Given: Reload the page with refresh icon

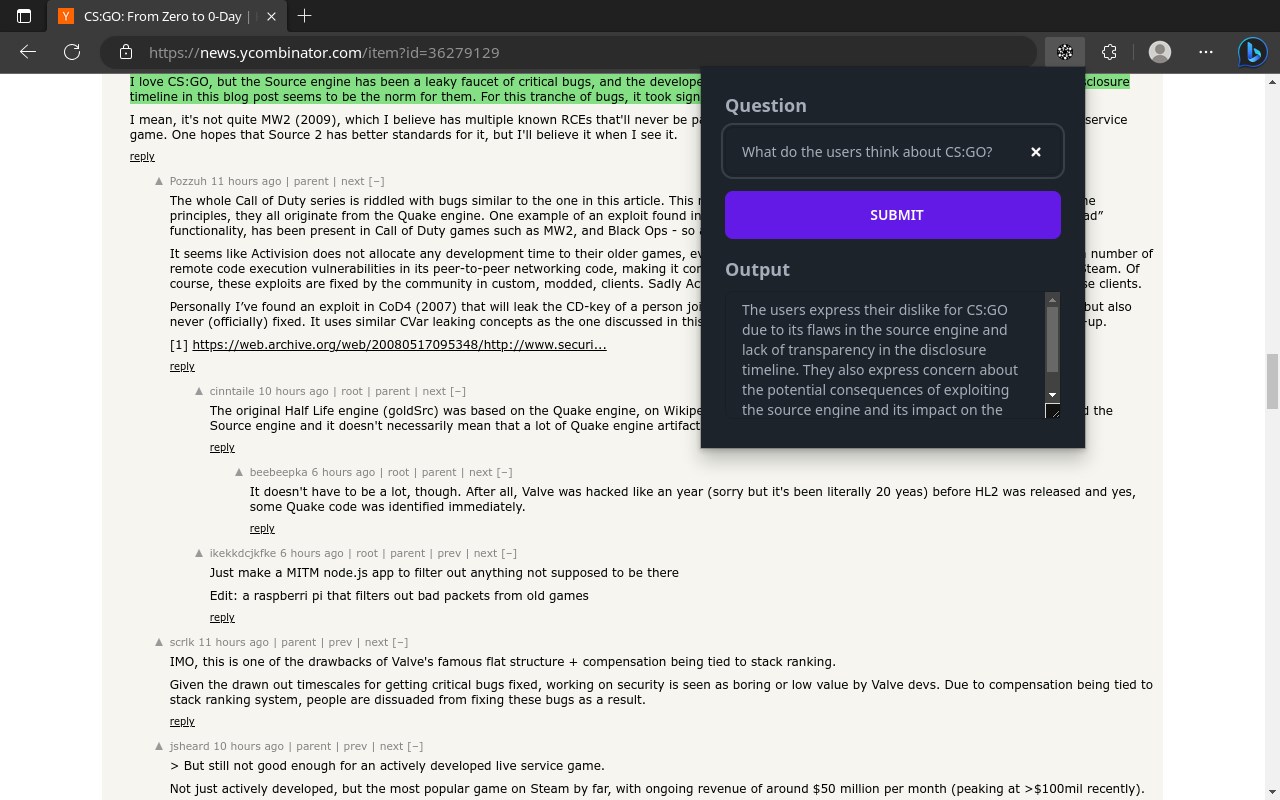Looking at the screenshot, I should [72, 52].
